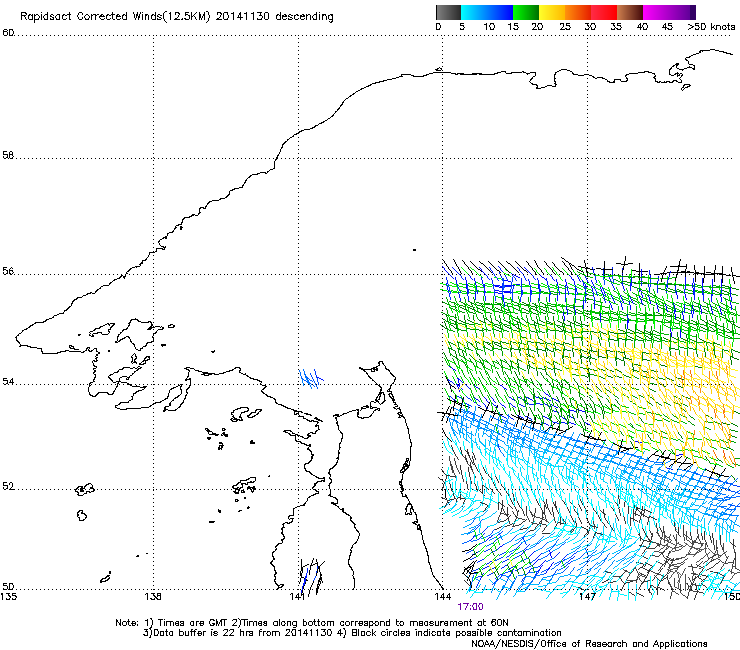
Task: Click the latitude axis label "60"
Action: click(x=8, y=33)
